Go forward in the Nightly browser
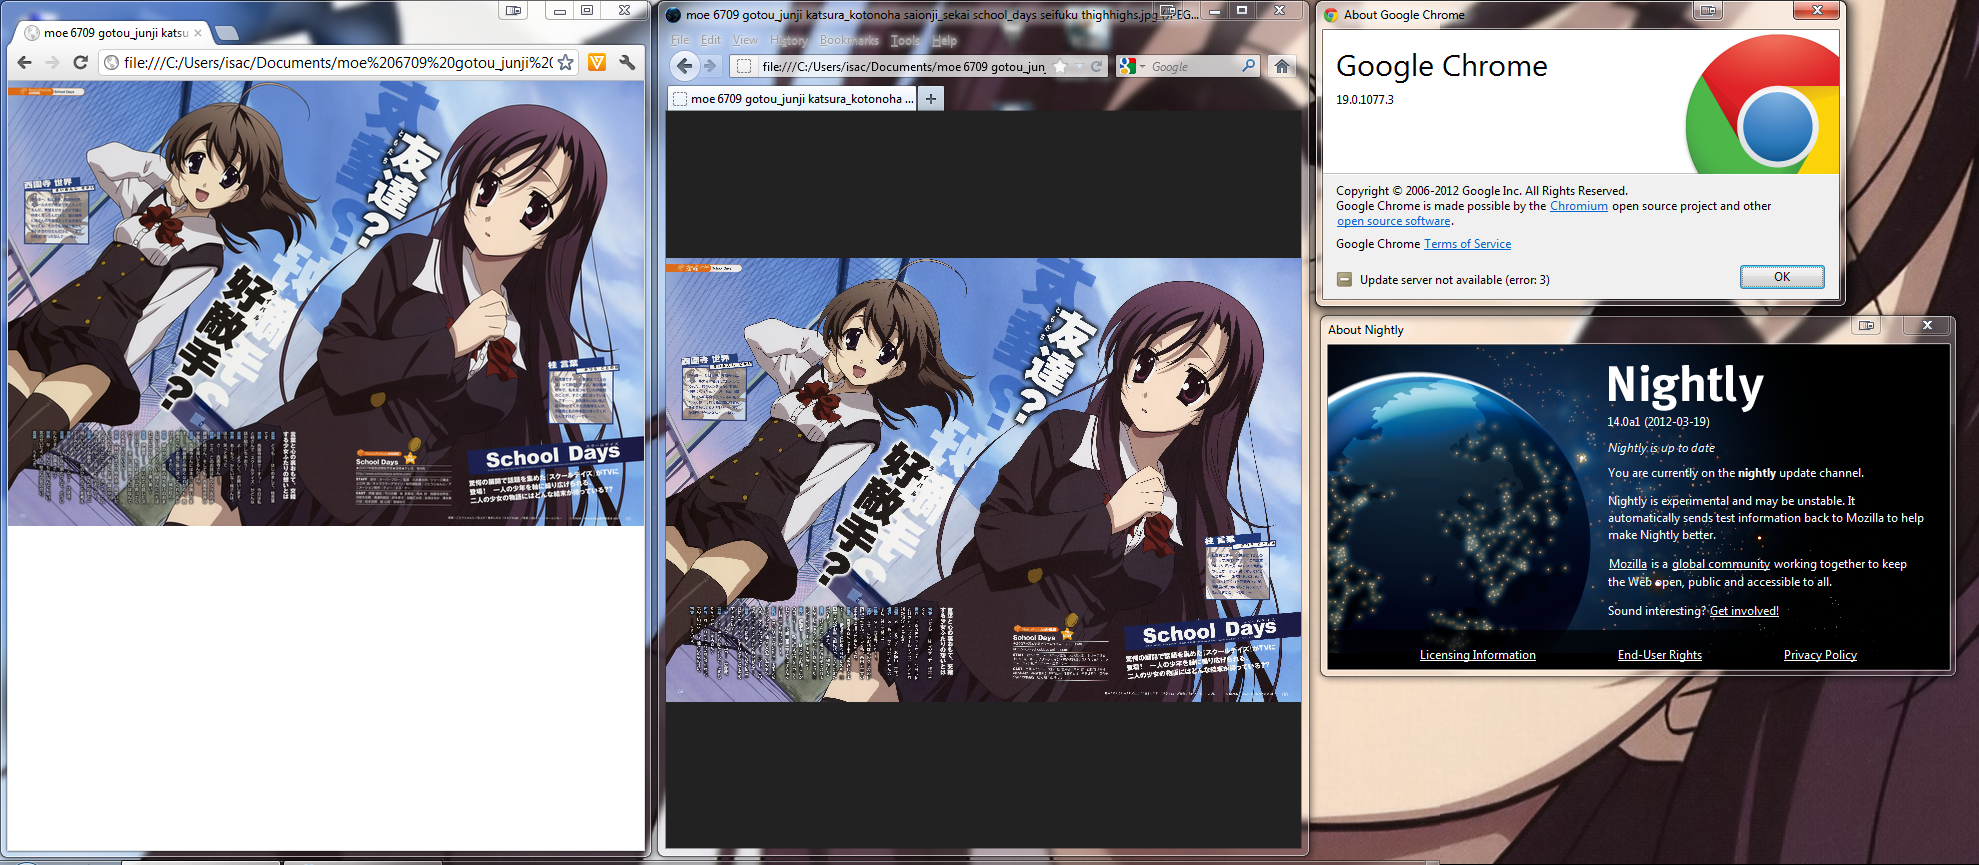The width and height of the screenshot is (1979, 865). point(710,66)
